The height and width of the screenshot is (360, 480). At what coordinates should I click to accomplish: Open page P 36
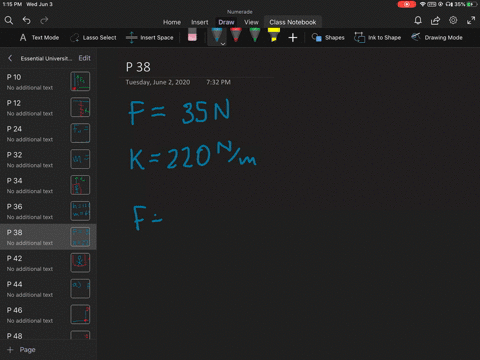point(48,211)
